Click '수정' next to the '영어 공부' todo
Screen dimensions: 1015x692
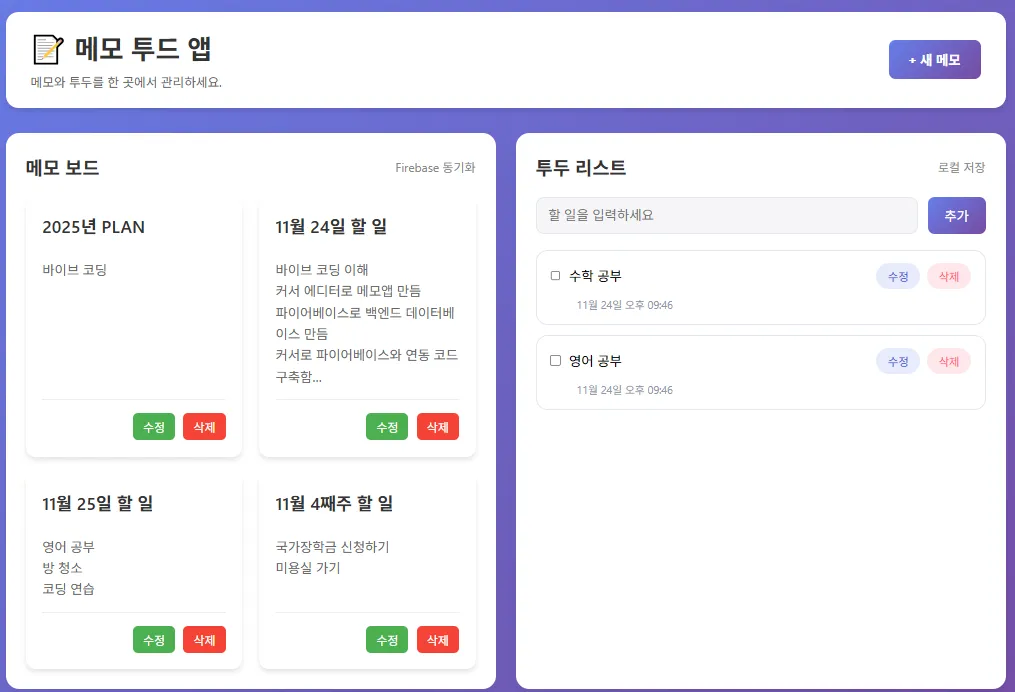897,361
